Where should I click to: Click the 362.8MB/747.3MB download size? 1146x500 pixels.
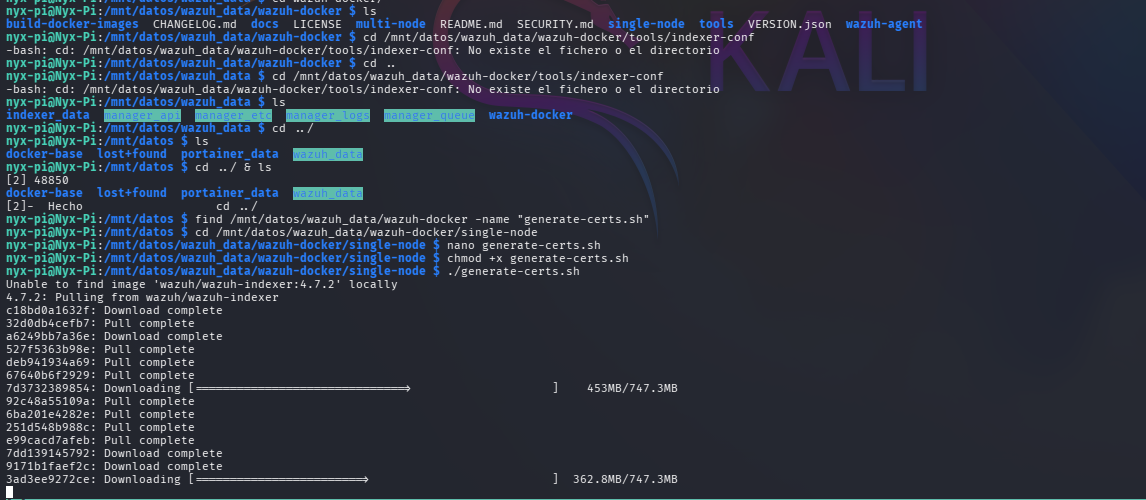click(625, 480)
